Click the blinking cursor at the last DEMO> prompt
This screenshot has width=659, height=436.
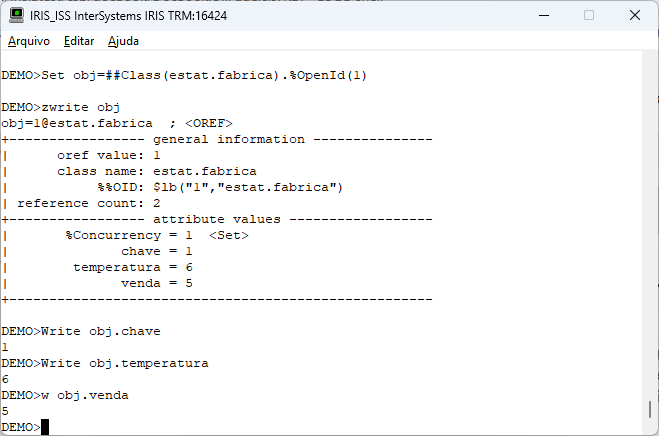45,428
